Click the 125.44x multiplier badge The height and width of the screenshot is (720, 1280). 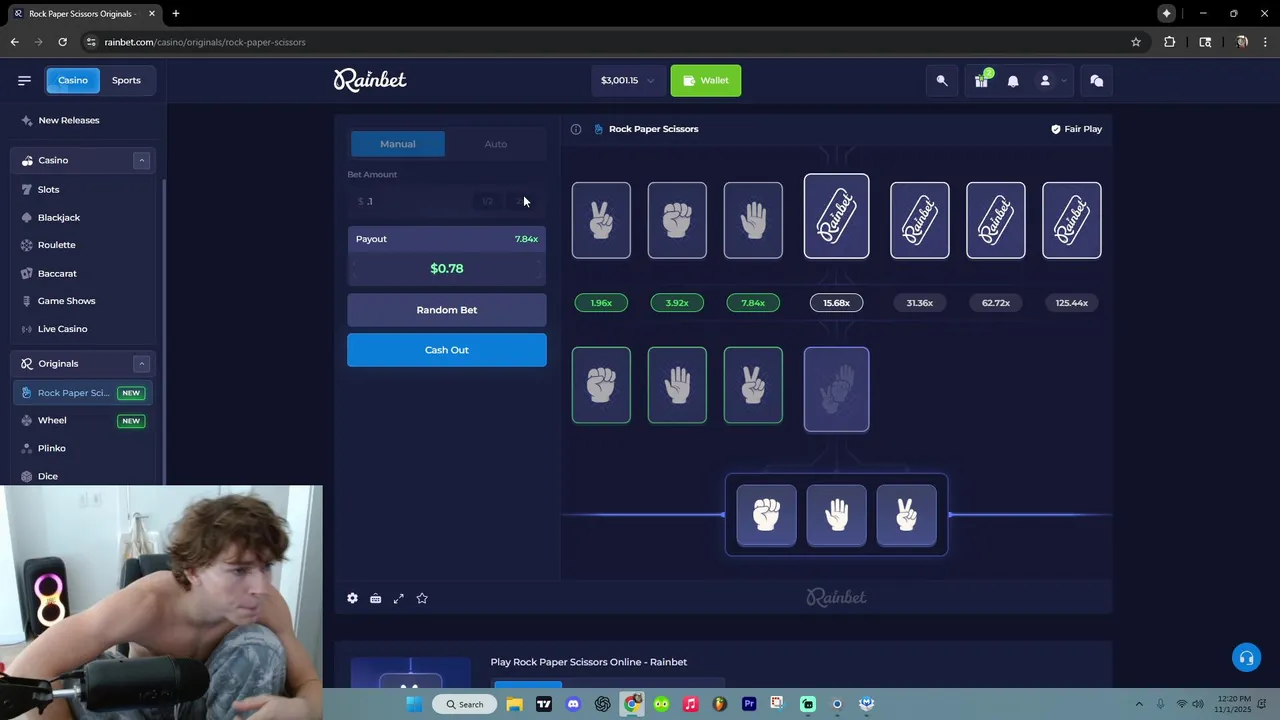(x=1072, y=303)
